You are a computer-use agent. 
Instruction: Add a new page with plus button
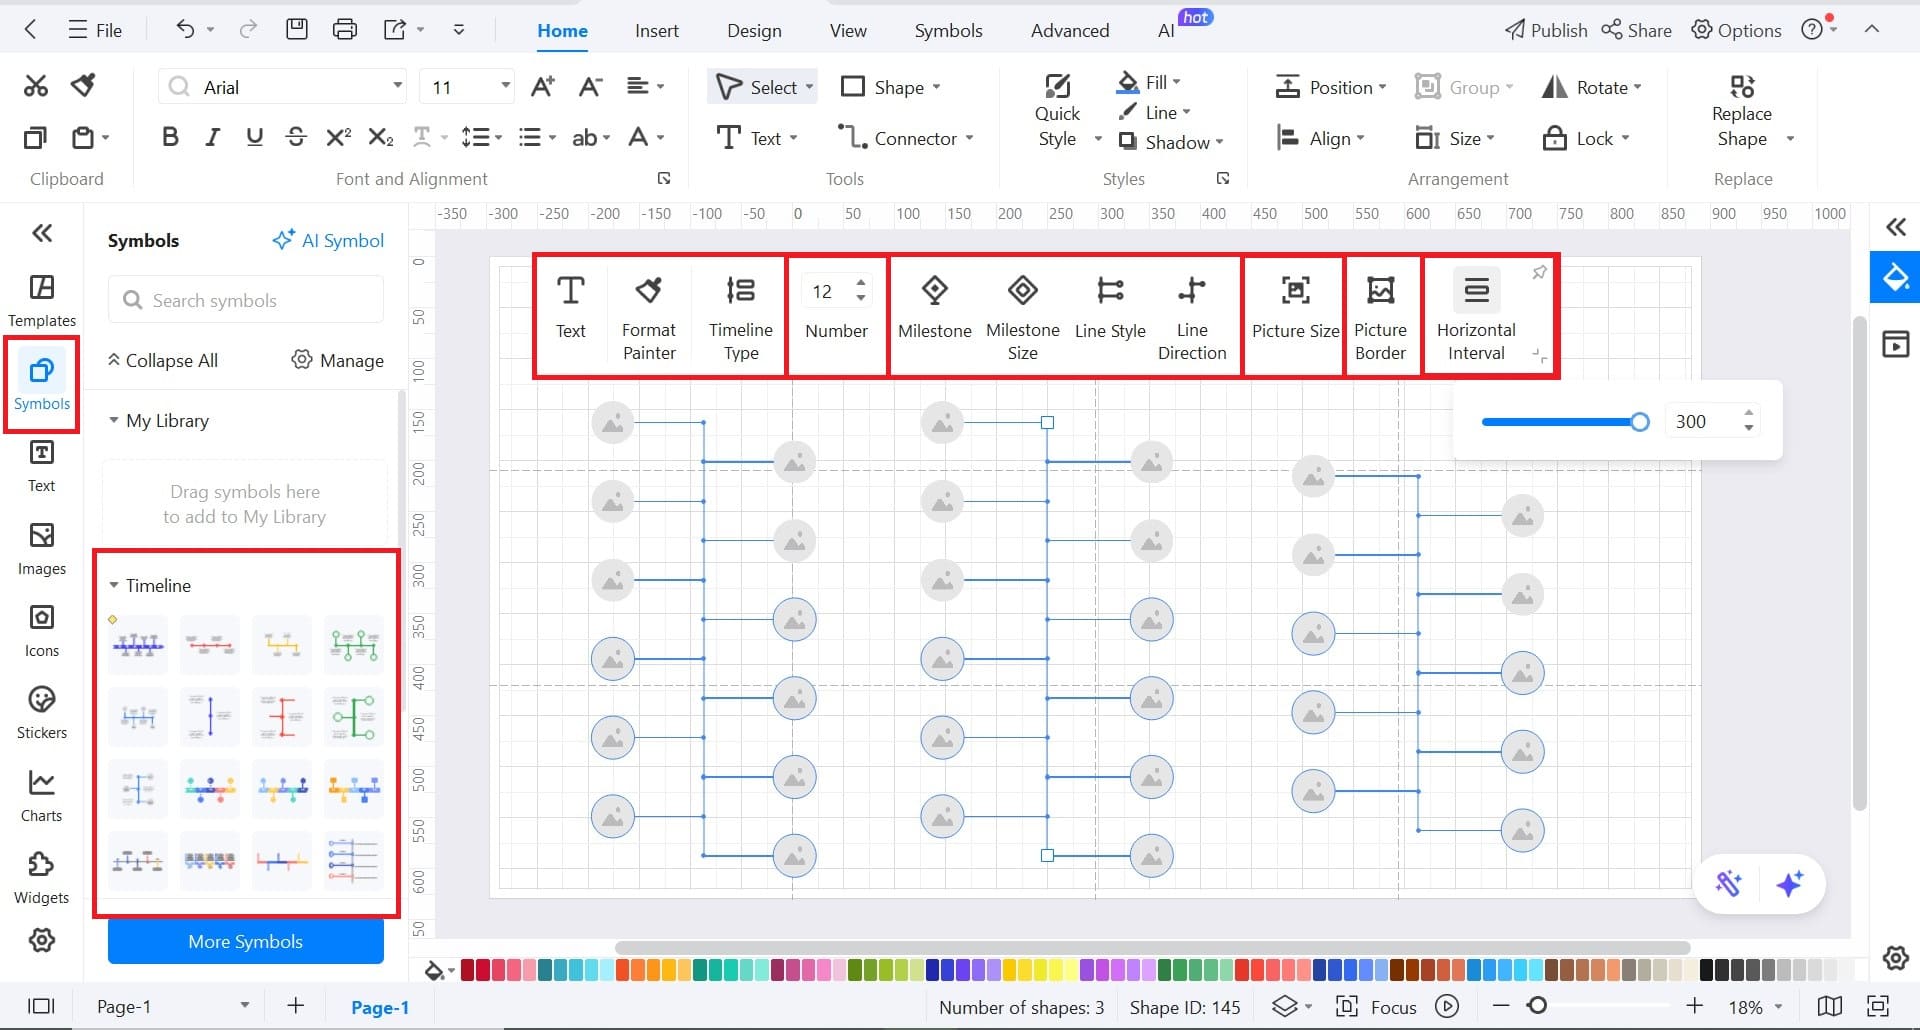click(295, 1005)
